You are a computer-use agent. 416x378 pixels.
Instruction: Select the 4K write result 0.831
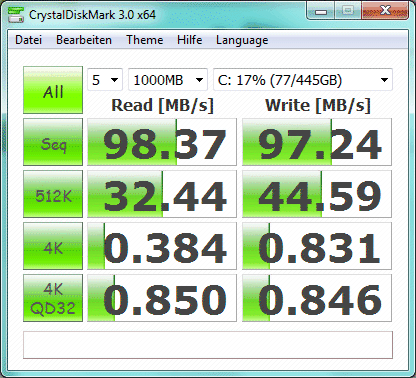point(317,246)
